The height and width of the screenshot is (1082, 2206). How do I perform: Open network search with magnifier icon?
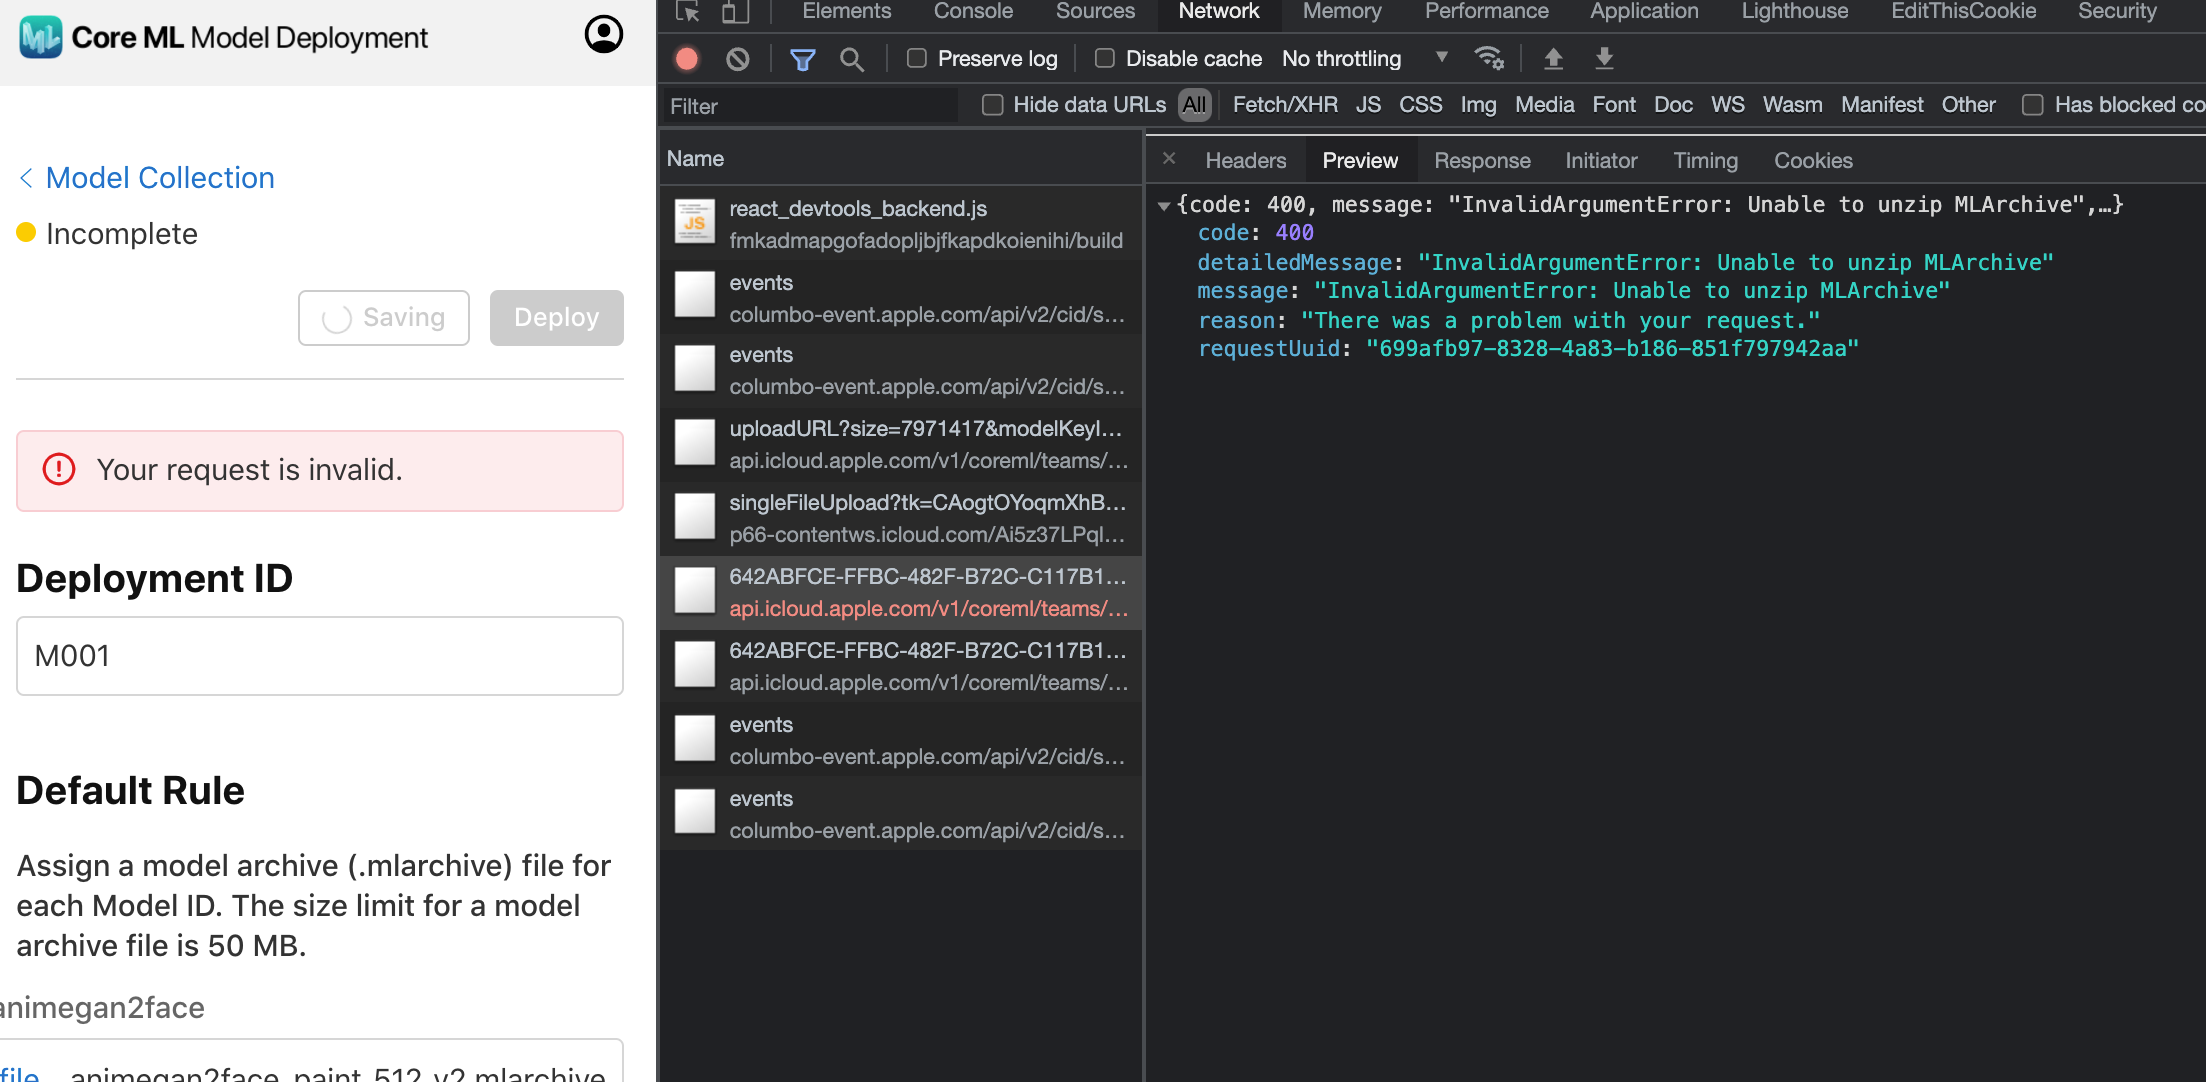coord(852,59)
